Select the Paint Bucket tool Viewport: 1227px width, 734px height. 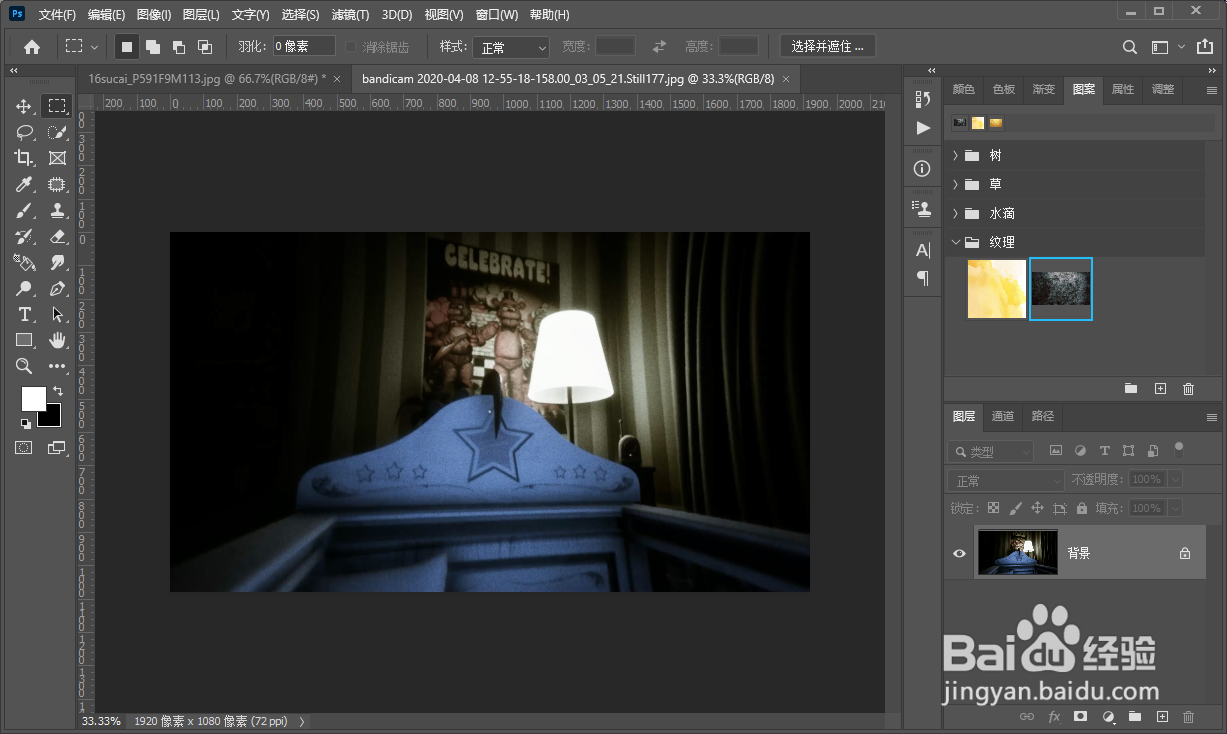pos(25,262)
